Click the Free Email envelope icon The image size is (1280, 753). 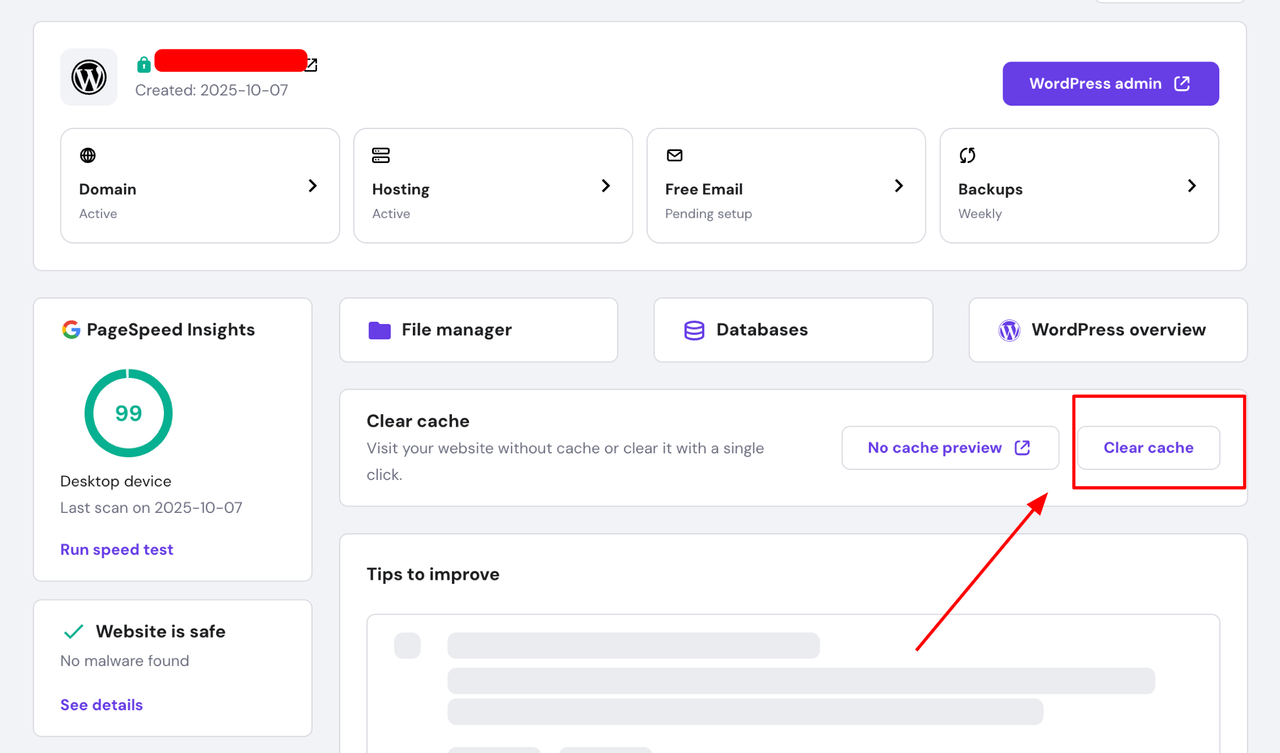(675, 155)
